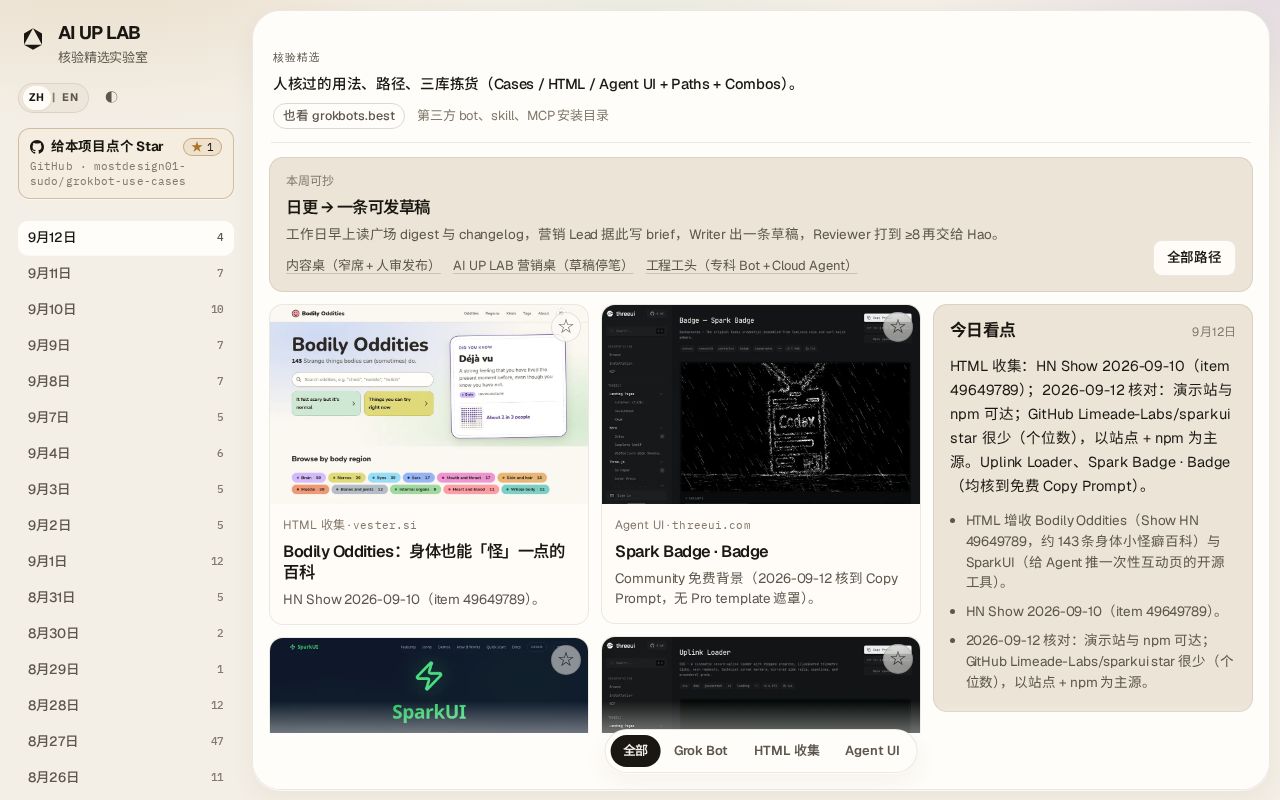Open Bodily Oddities screenshot thumbnail
Image resolution: width=1280 pixels, height=800 pixels.
click(x=429, y=404)
